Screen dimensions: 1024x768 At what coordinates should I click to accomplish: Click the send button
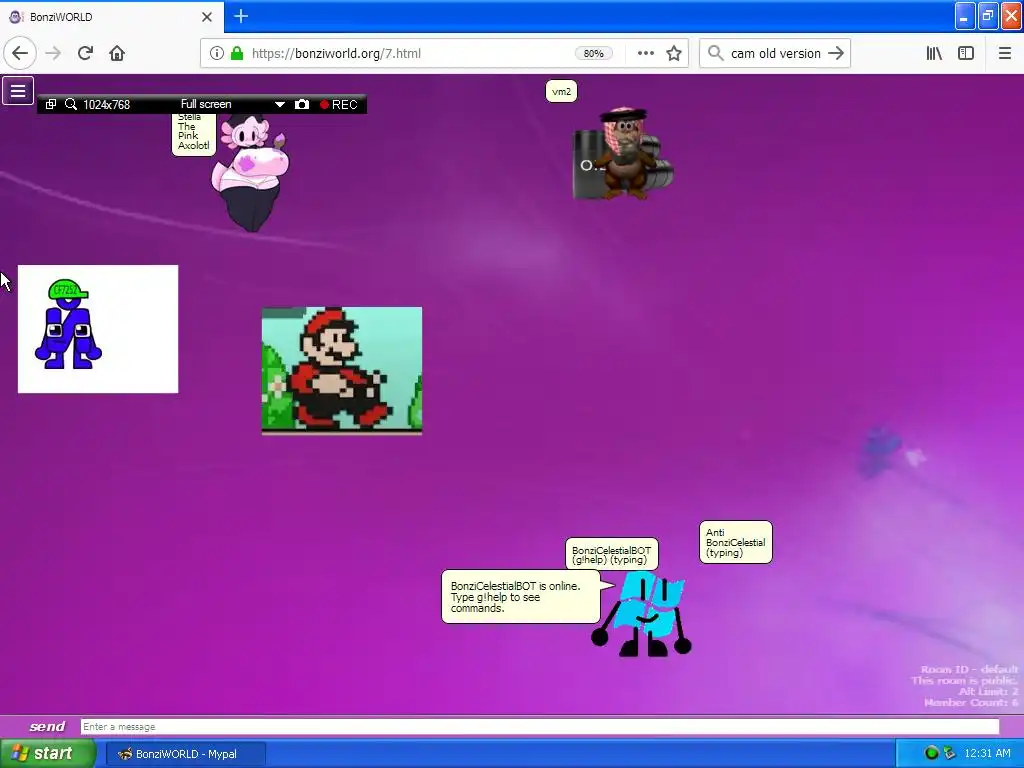pos(46,726)
